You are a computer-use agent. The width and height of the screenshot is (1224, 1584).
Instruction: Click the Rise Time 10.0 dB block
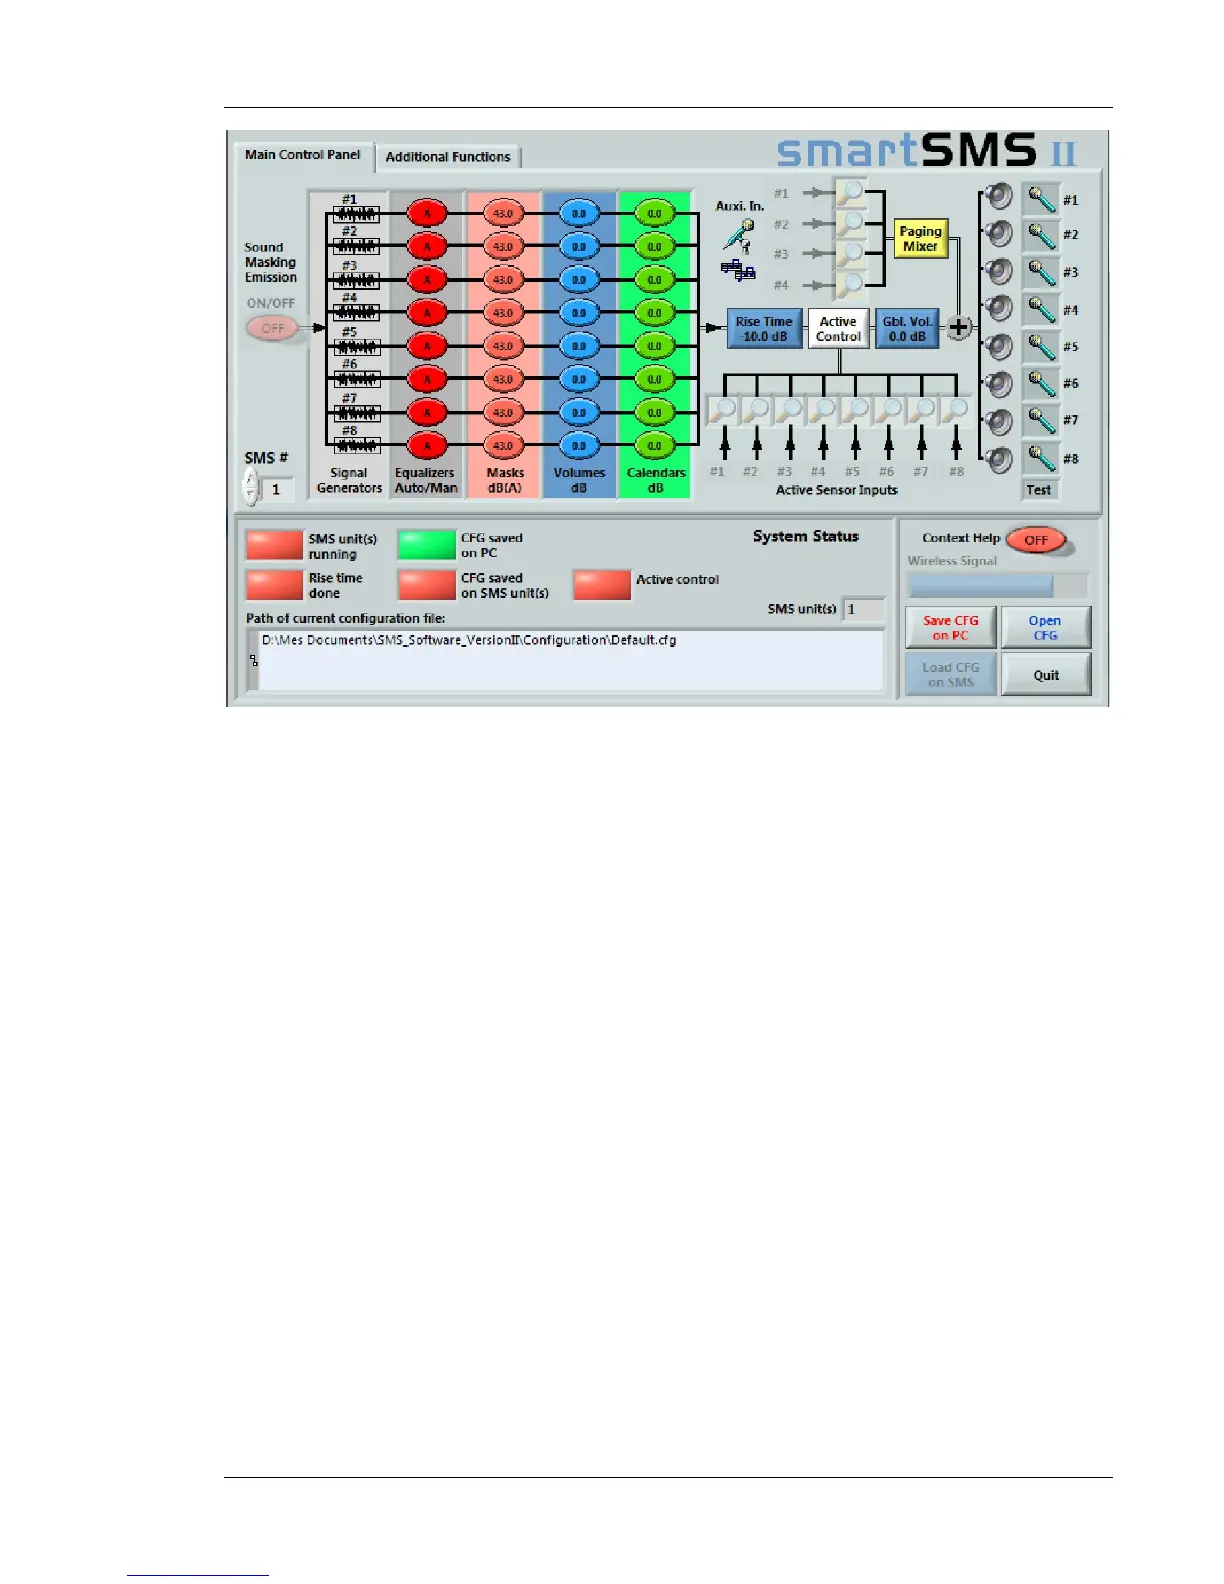(x=764, y=329)
